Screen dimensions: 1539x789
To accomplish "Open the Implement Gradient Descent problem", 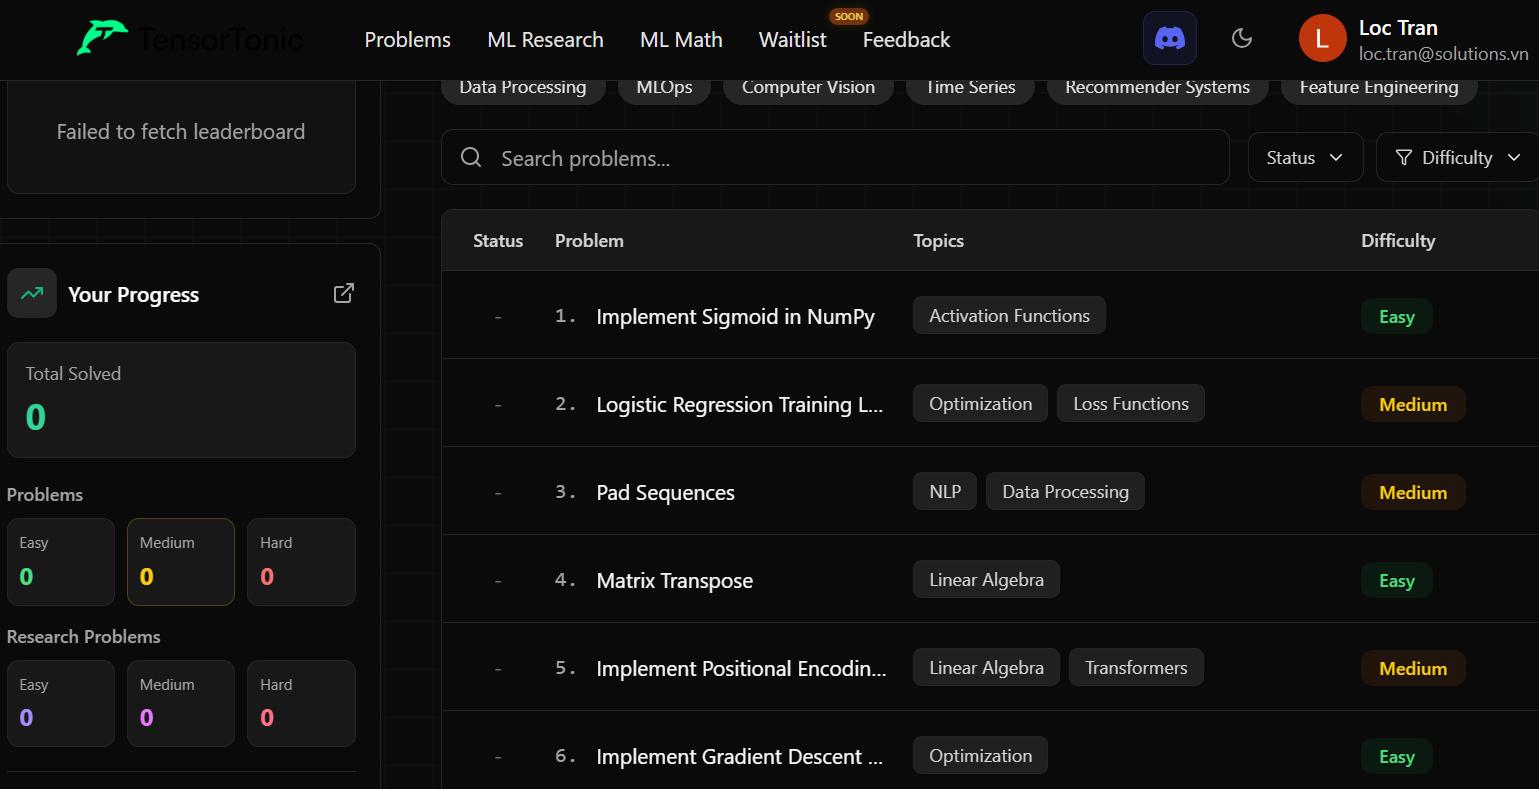I will point(739,757).
